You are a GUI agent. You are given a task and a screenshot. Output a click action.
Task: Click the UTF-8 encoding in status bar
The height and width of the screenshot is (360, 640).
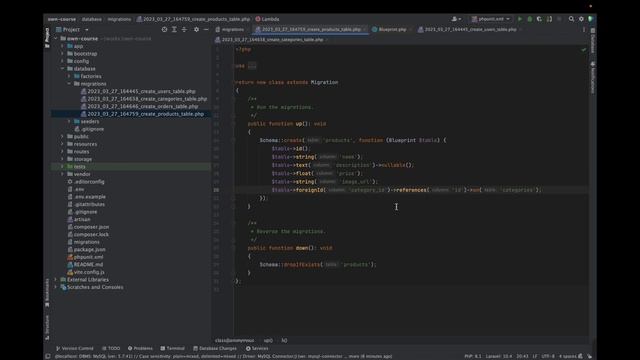click(548, 356)
